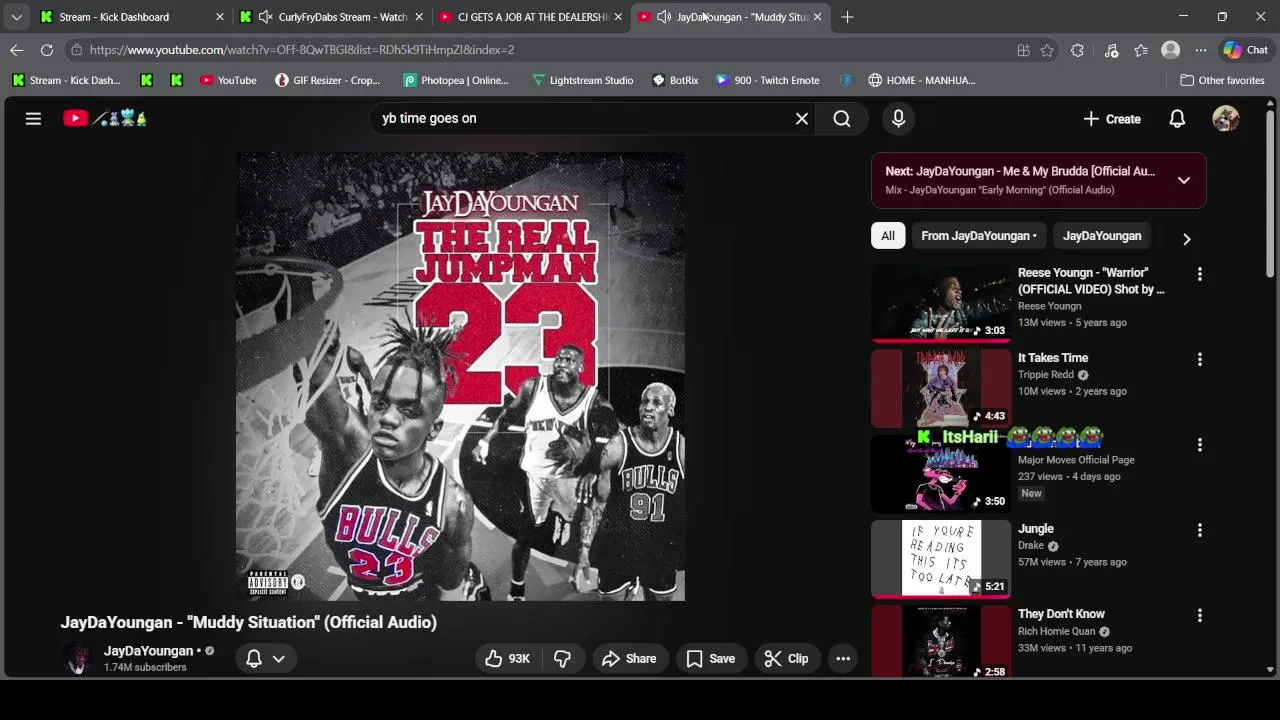Start voice search with the microphone
This screenshot has height=720, width=1280.
coord(898,118)
